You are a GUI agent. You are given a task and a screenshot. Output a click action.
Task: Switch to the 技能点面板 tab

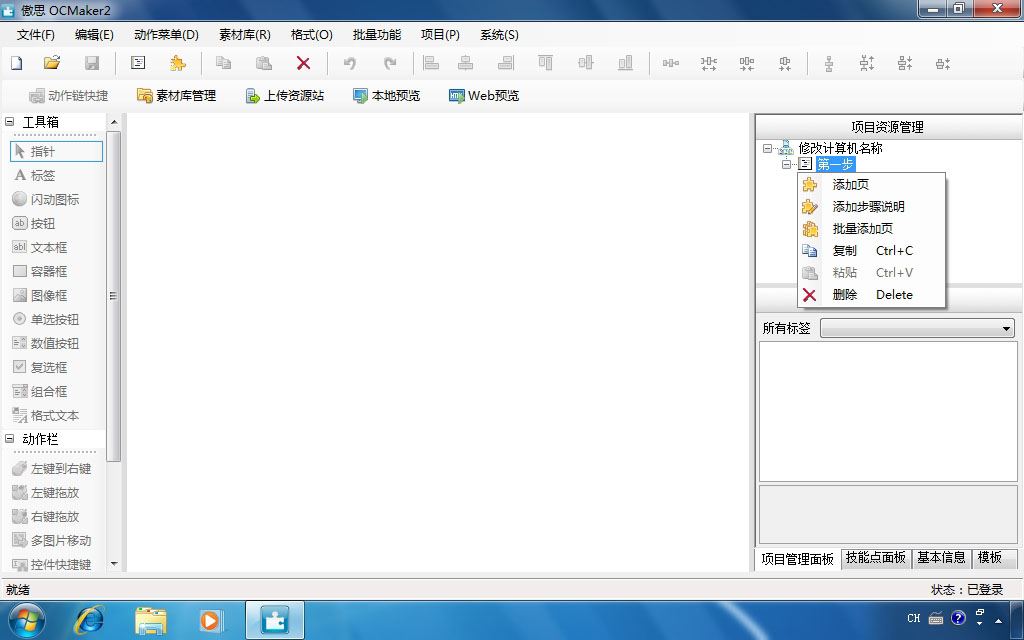(x=876, y=558)
